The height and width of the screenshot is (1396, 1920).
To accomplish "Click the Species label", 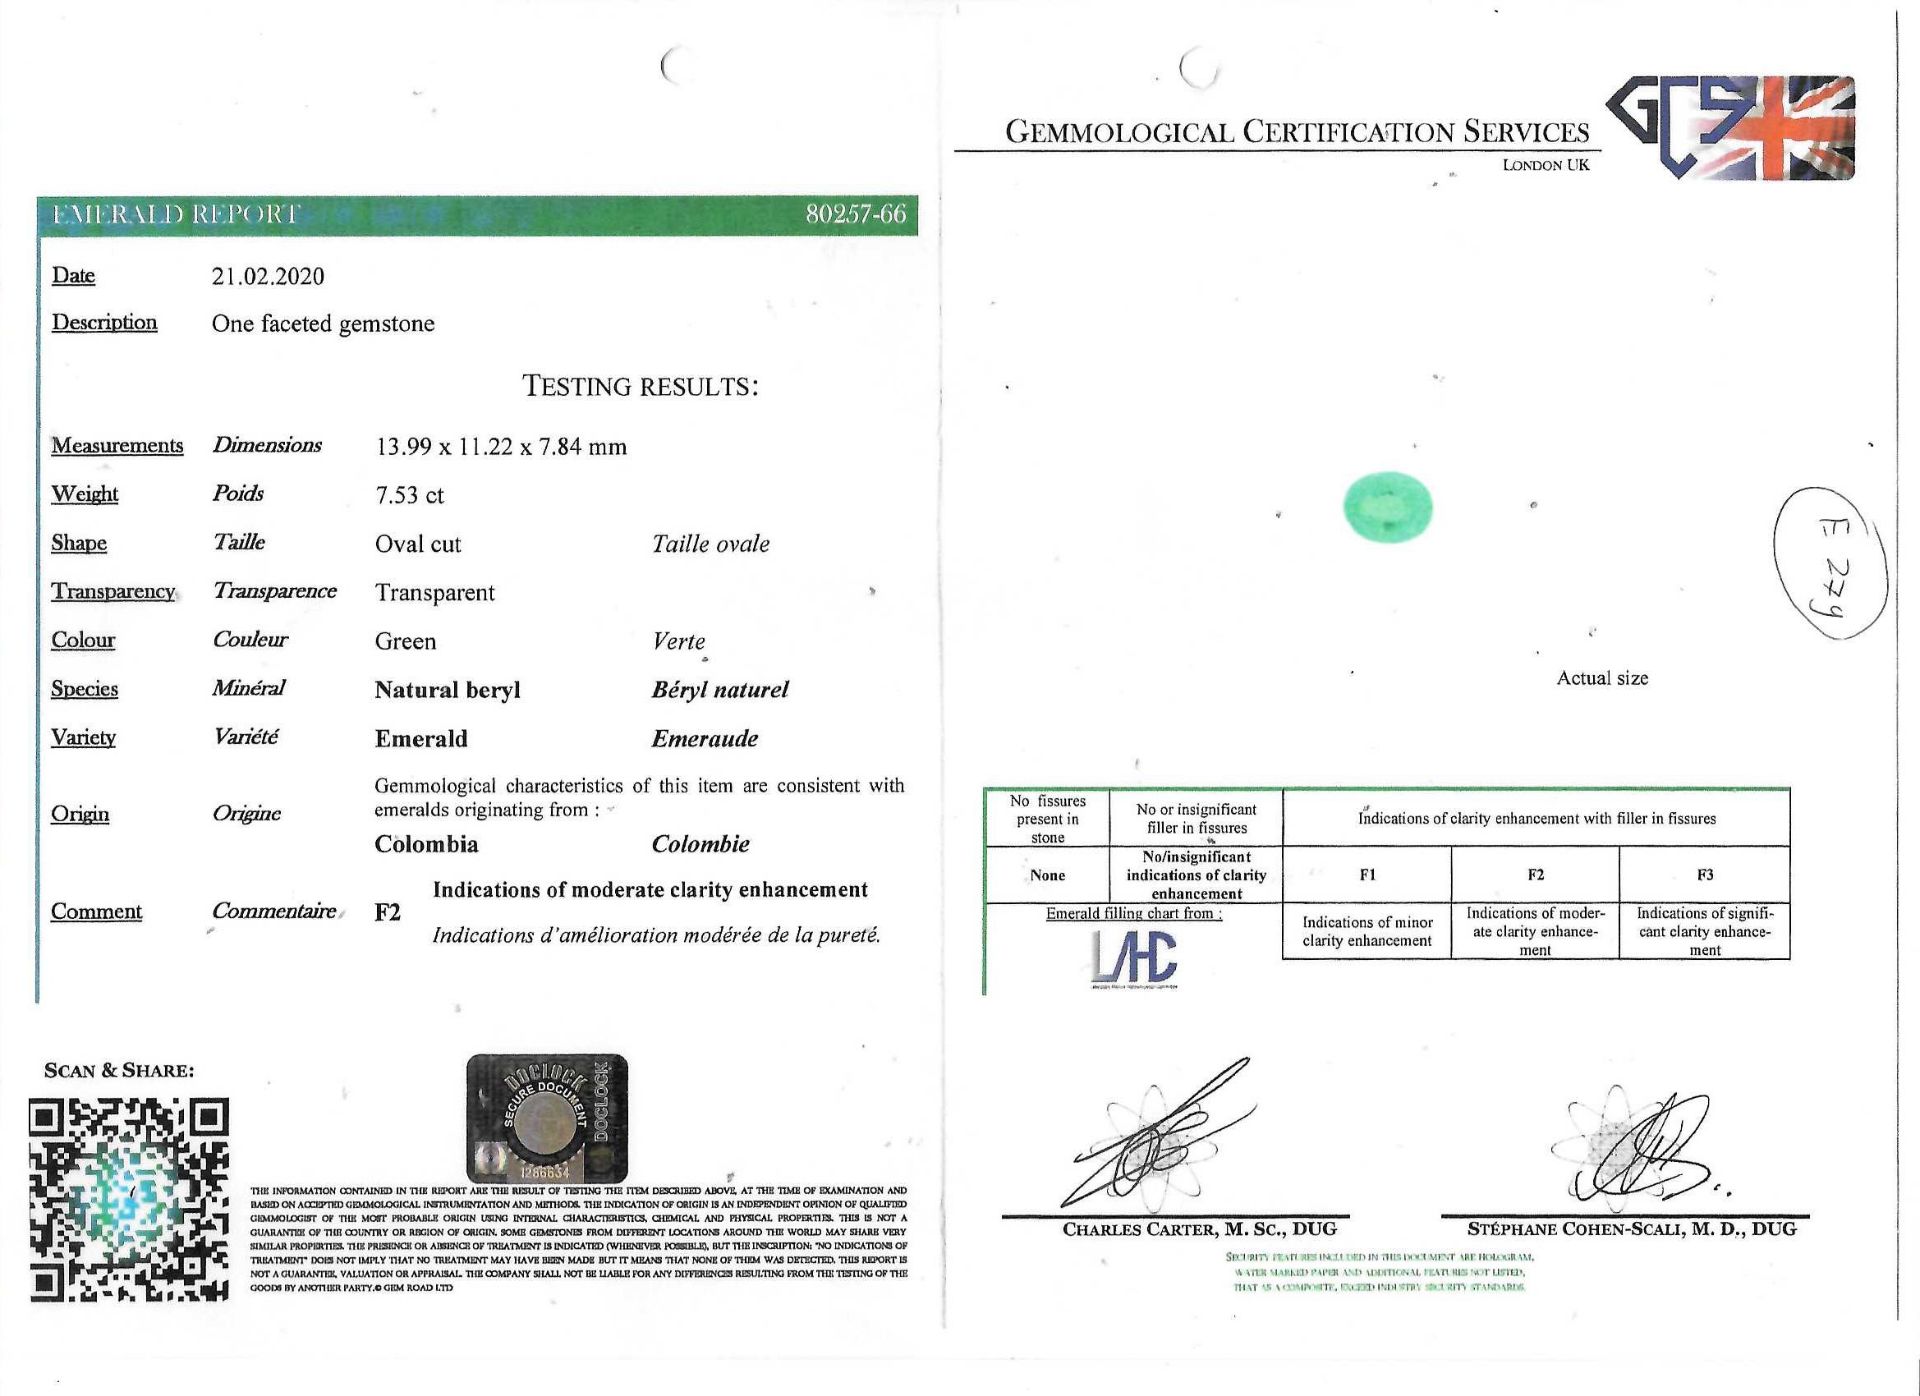I will [x=84, y=689].
